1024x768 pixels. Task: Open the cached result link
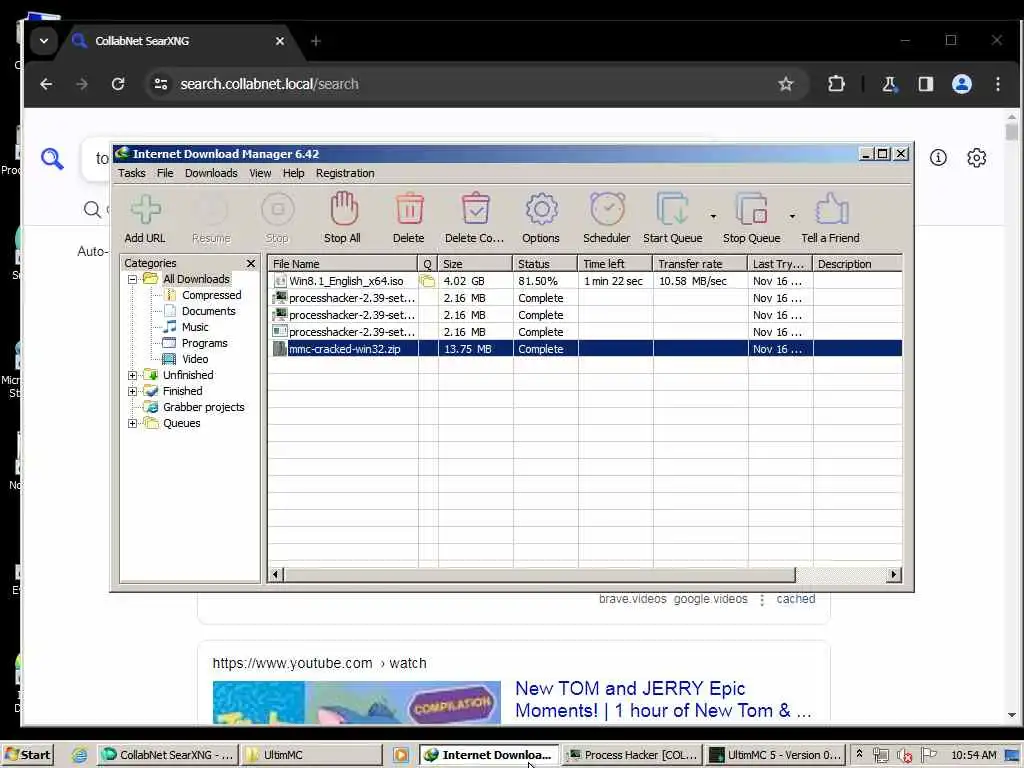(x=795, y=599)
